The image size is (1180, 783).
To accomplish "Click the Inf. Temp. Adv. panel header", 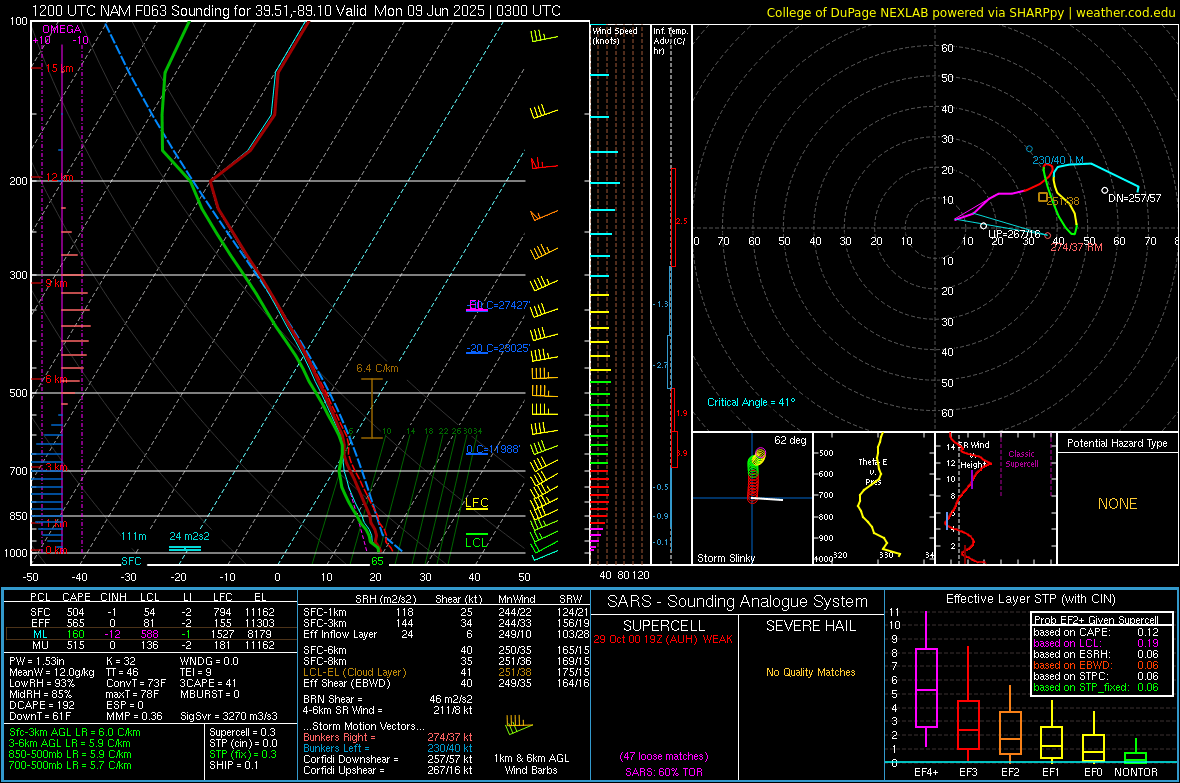I will coord(670,41).
